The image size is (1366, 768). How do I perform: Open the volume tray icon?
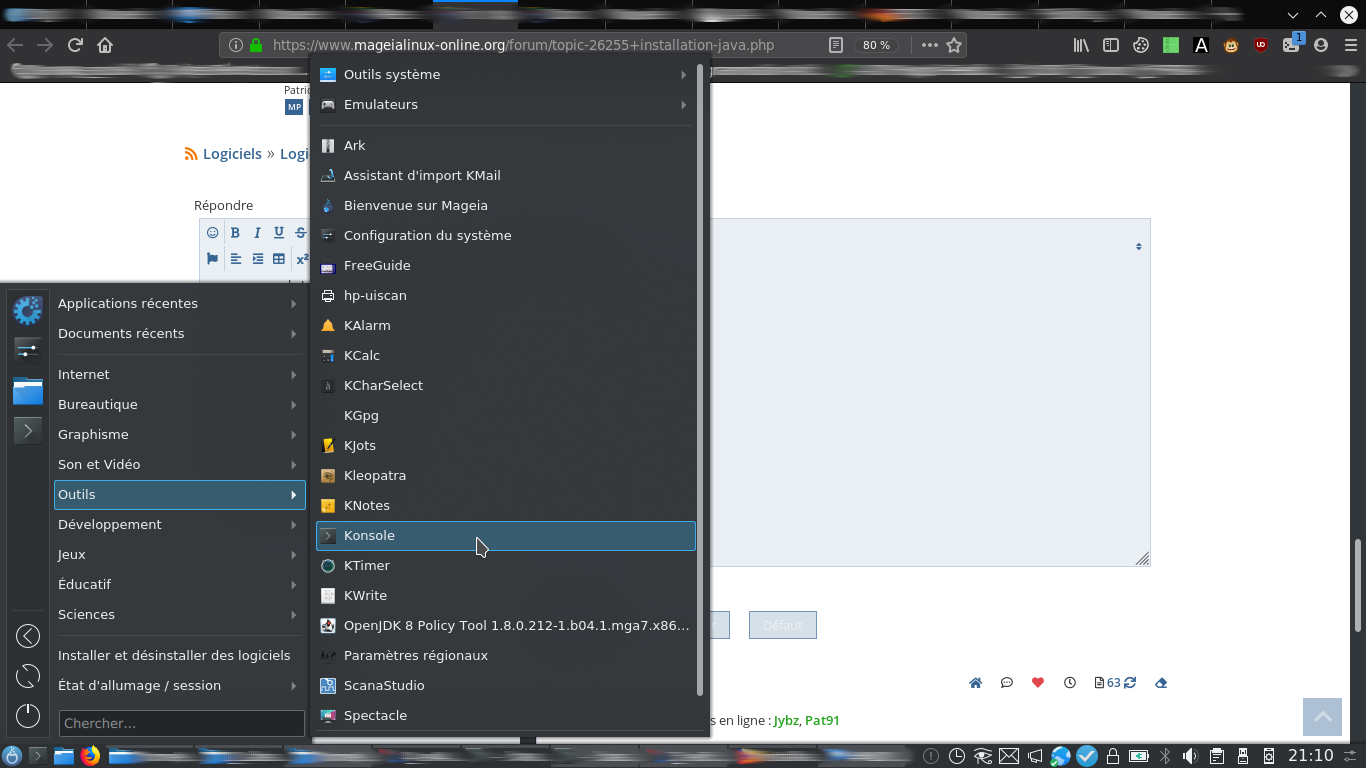[x=1190, y=756]
